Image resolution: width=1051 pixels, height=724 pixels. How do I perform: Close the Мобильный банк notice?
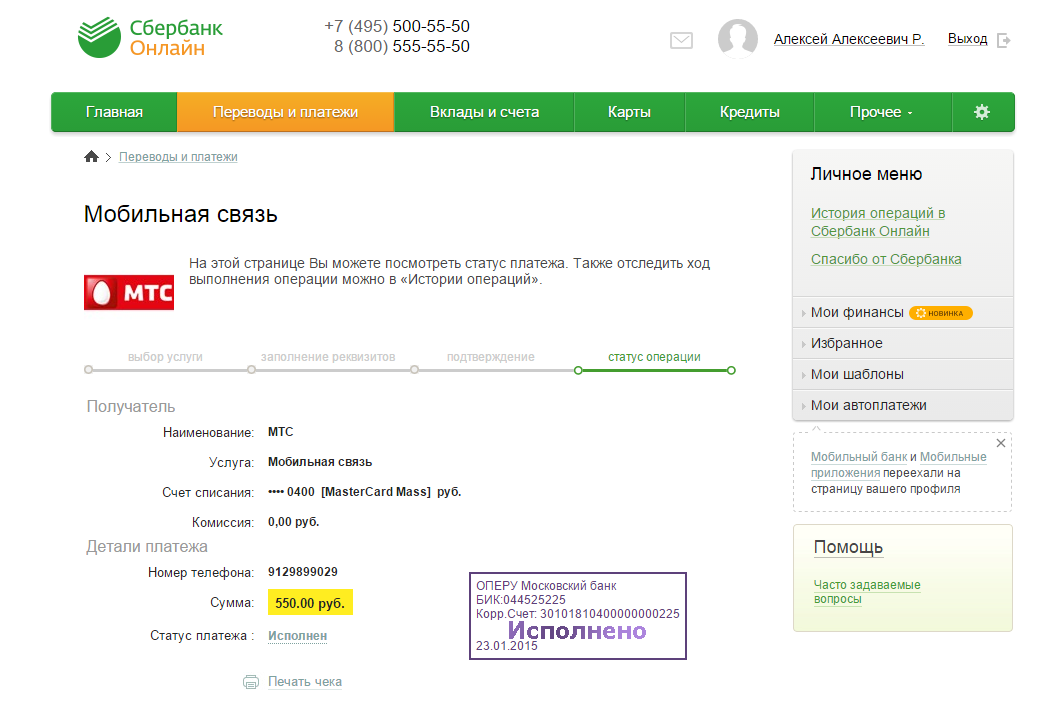coord(1001,443)
